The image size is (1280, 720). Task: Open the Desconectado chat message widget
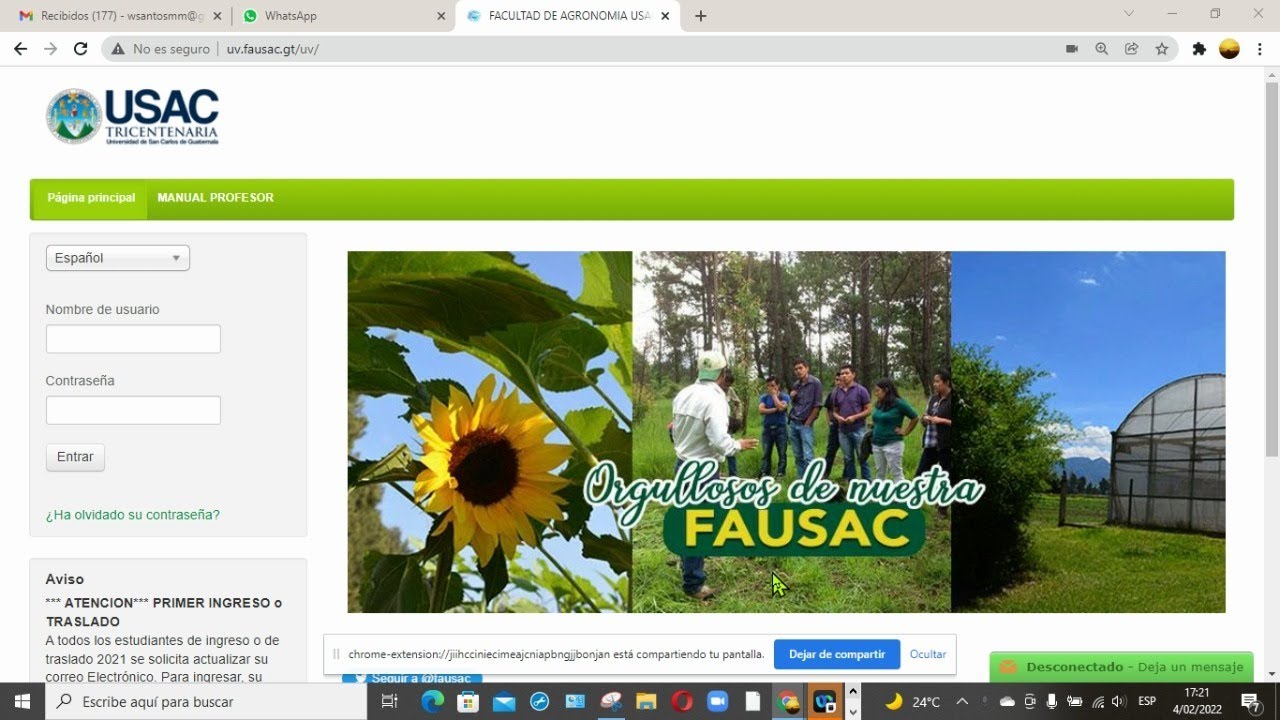pyautogui.click(x=1121, y=667)
